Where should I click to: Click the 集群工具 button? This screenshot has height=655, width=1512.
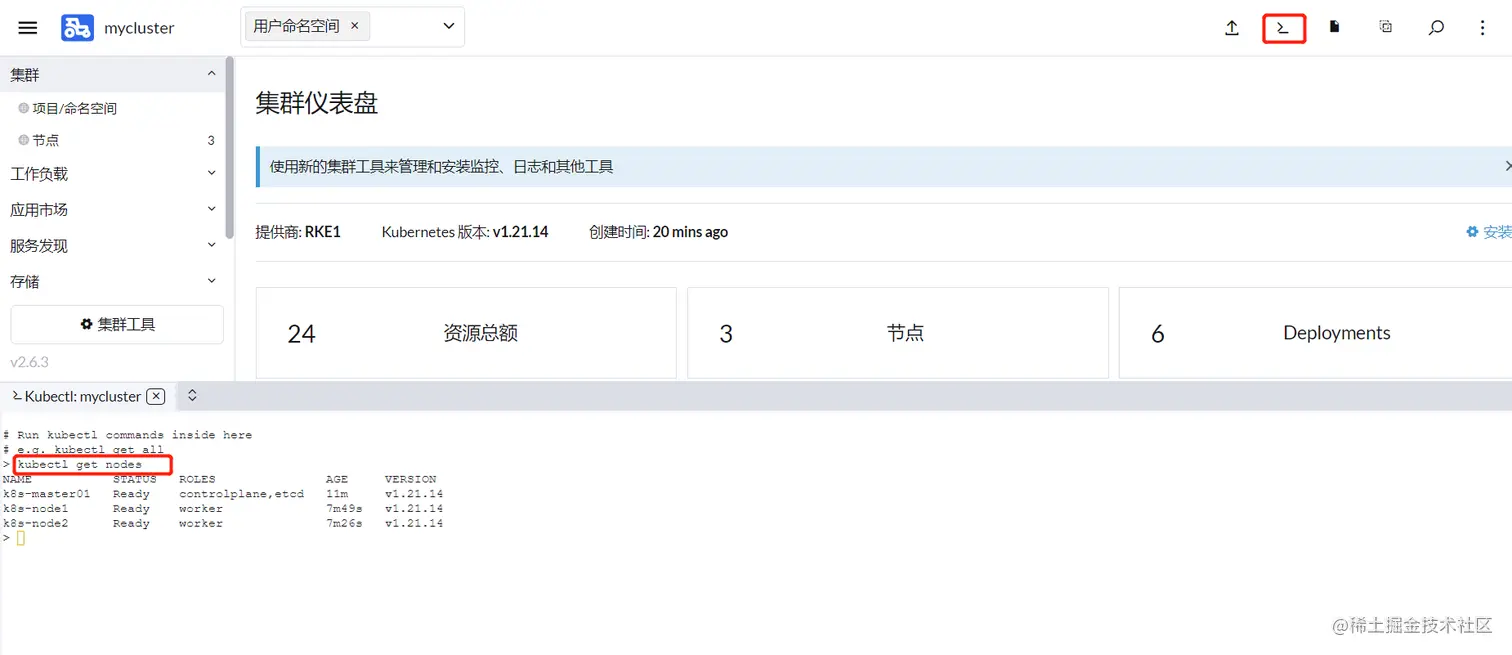click(117, 325)
